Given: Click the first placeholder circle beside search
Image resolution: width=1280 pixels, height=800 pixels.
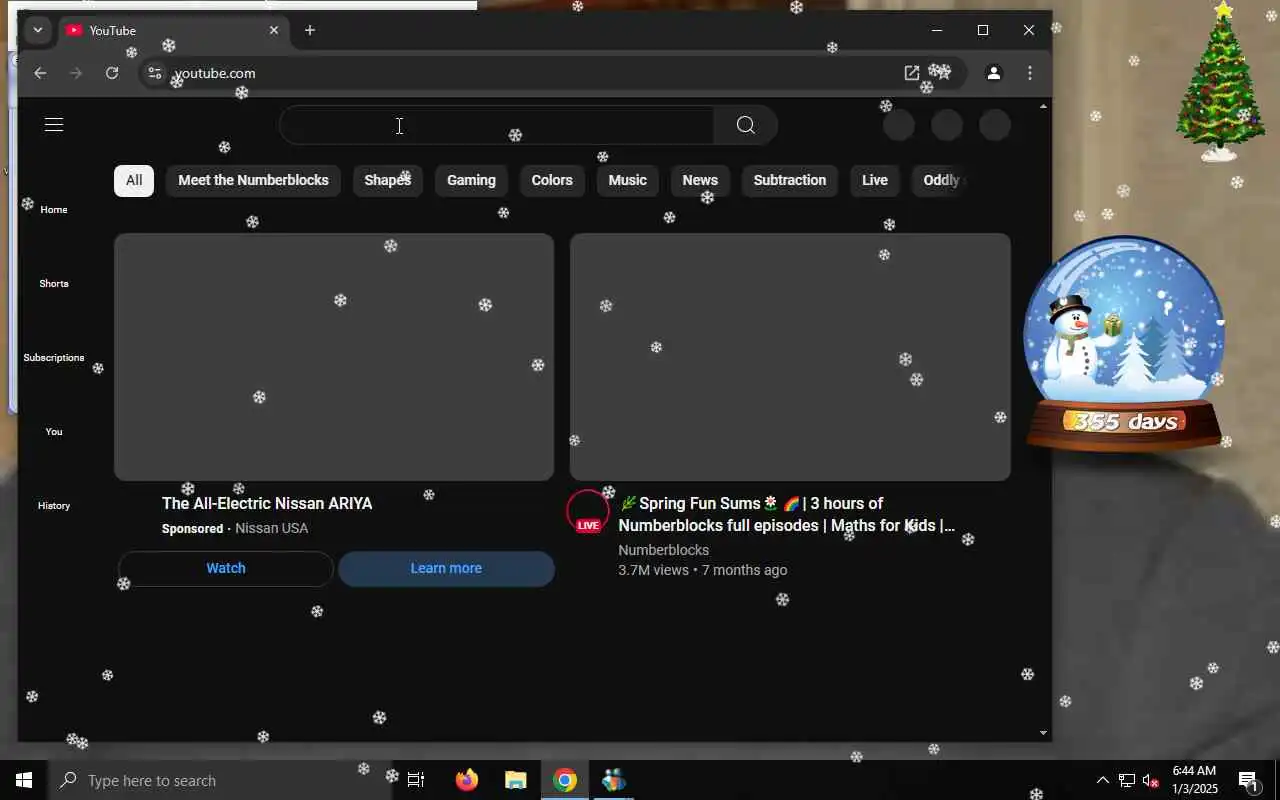Looking at the screenshot, I should [899, 125].
